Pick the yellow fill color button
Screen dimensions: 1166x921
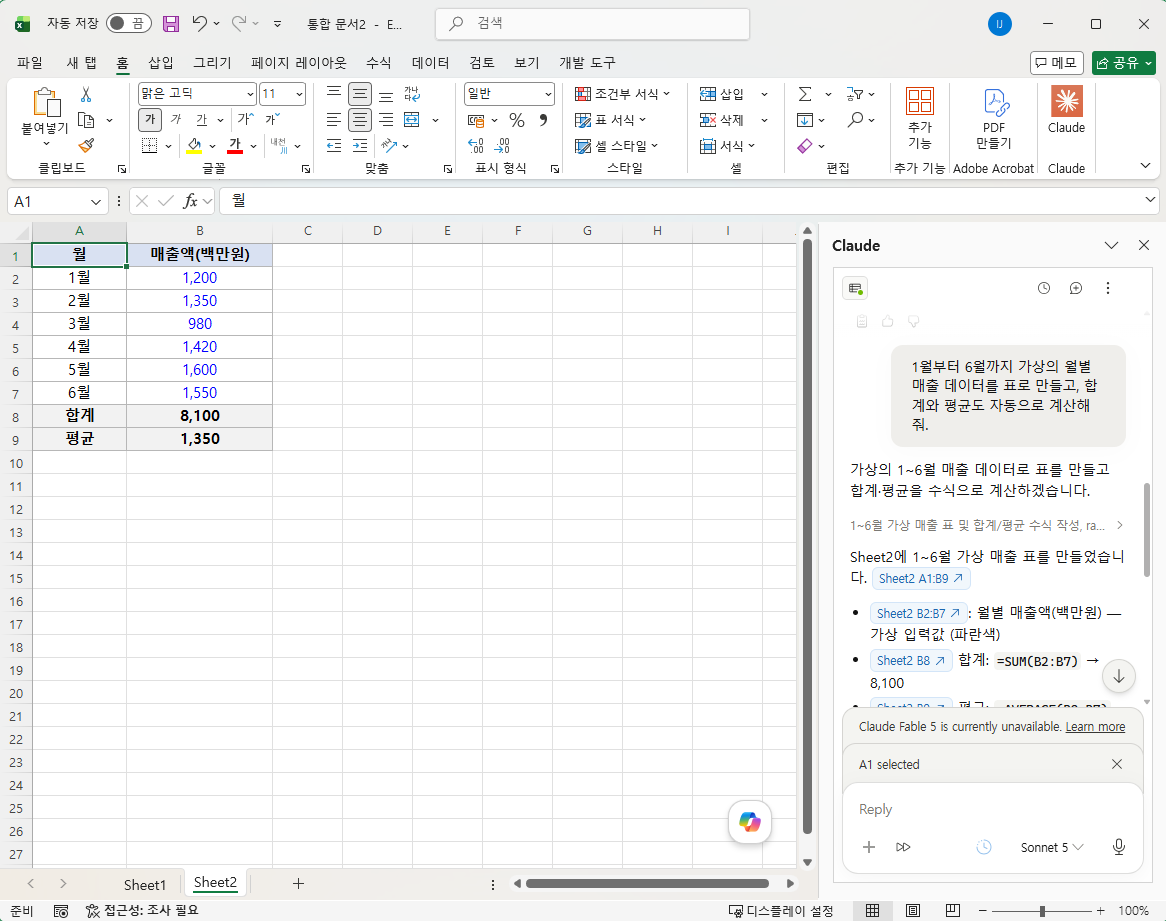194,146
